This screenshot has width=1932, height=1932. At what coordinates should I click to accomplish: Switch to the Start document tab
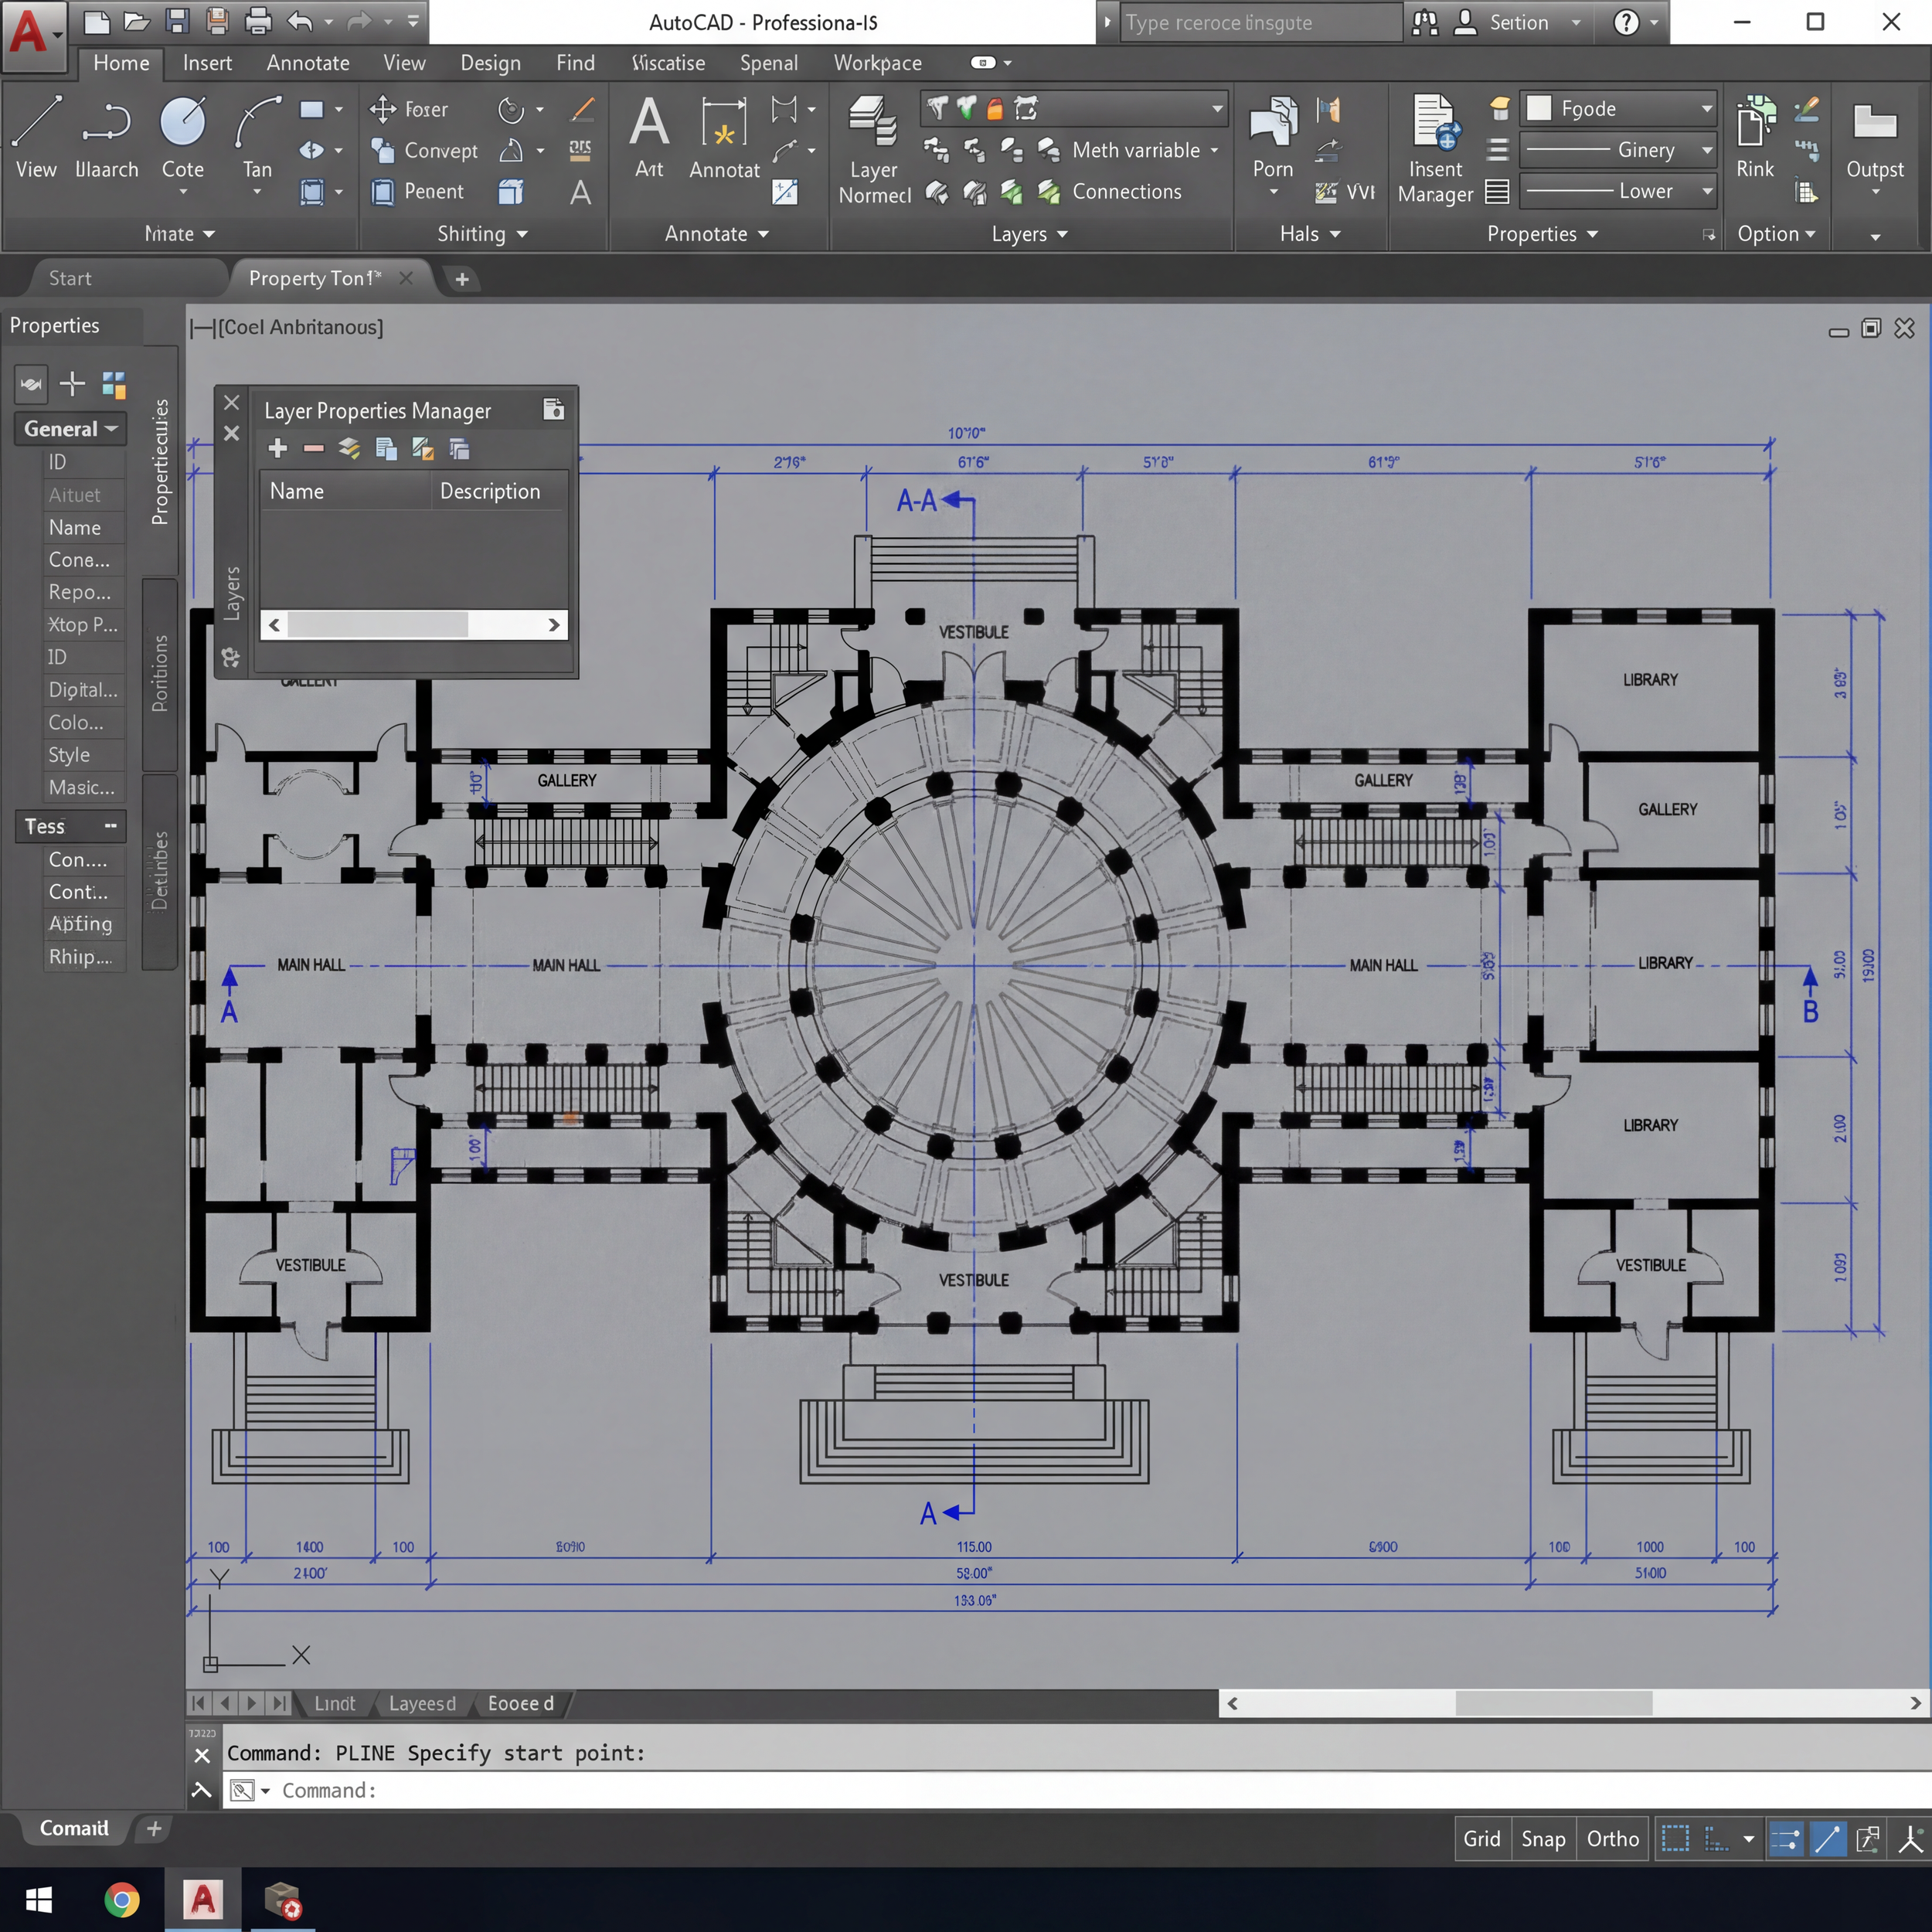[70, 278]
